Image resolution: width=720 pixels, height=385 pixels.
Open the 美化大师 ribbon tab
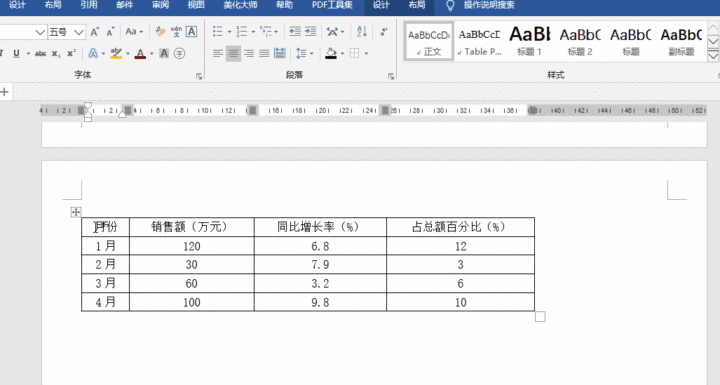click(240, 5)
